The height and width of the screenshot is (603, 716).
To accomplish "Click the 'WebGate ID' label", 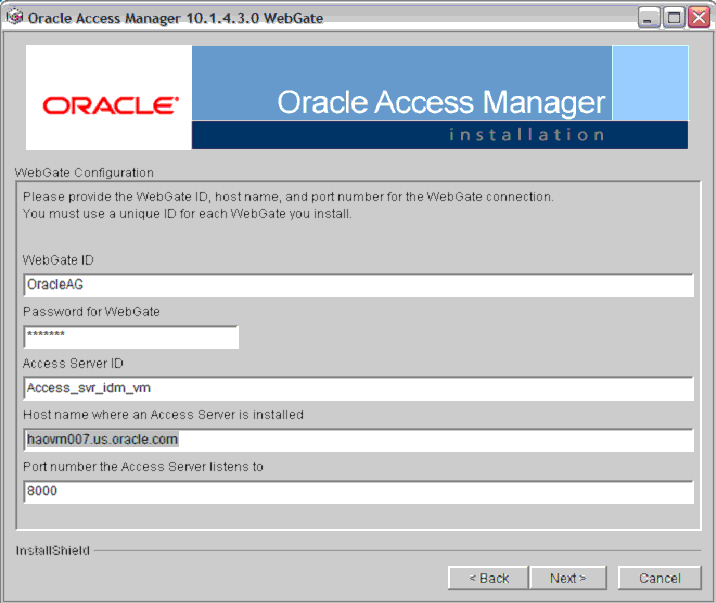I will (58, 260).
